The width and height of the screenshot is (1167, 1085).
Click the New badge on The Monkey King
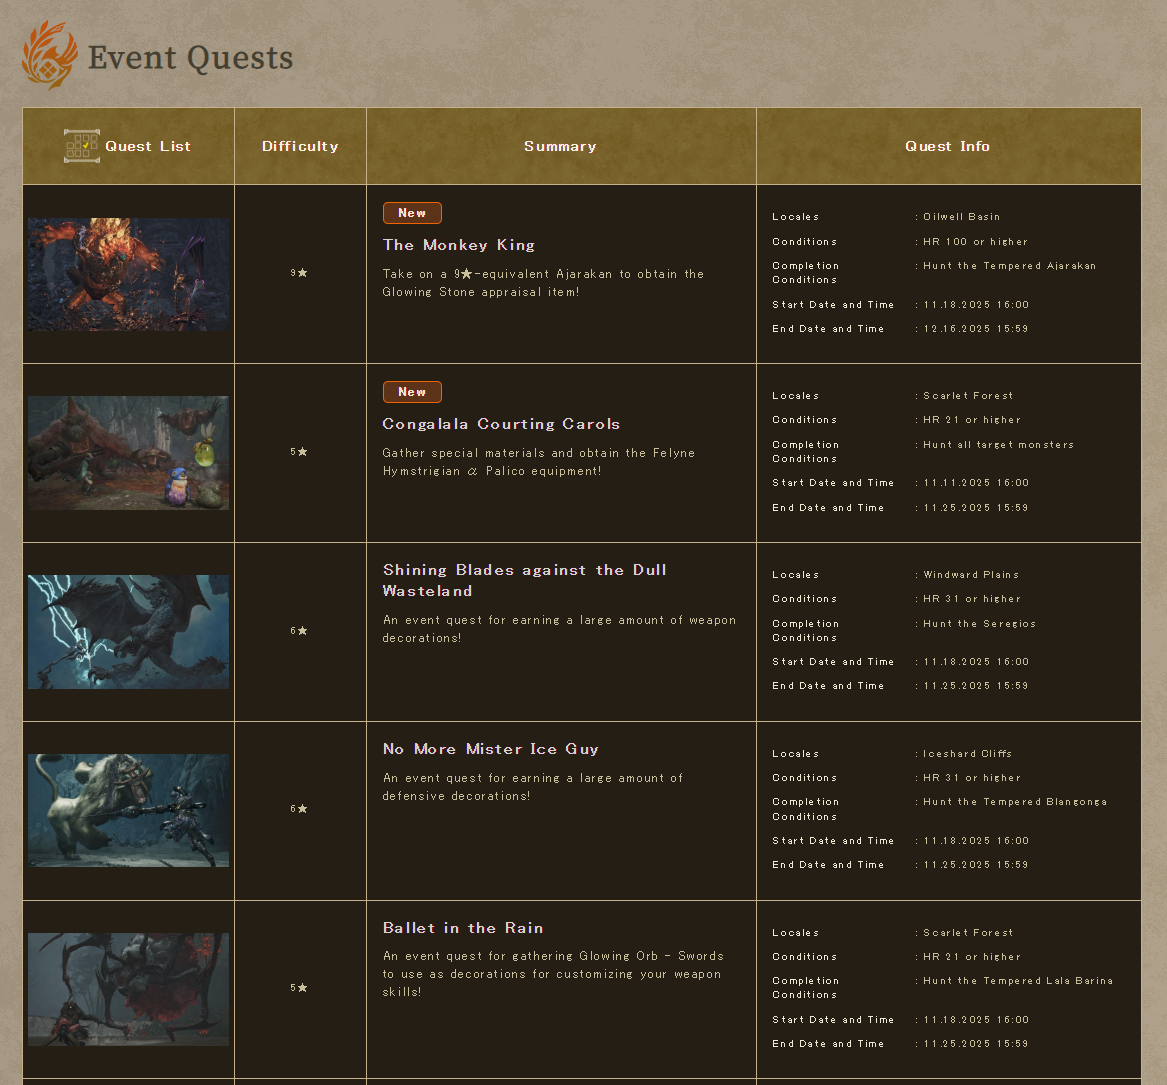412,212
